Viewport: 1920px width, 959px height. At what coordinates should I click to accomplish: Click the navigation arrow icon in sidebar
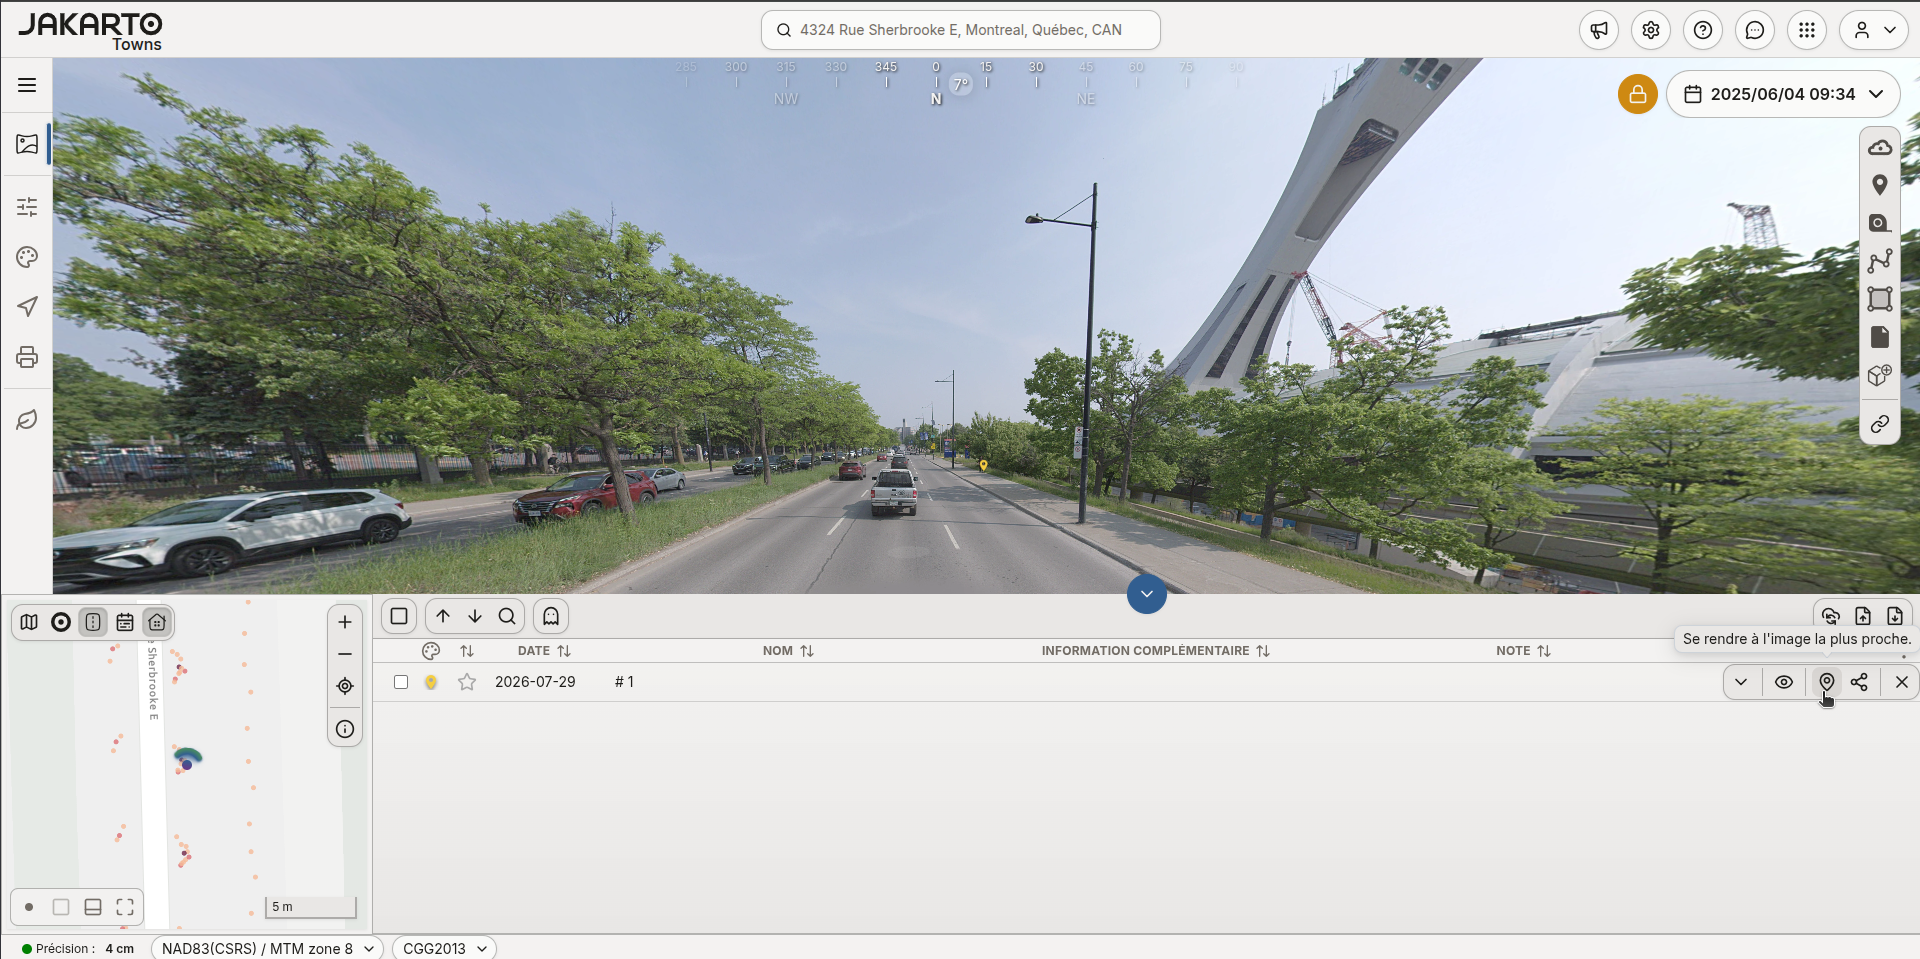27,307
